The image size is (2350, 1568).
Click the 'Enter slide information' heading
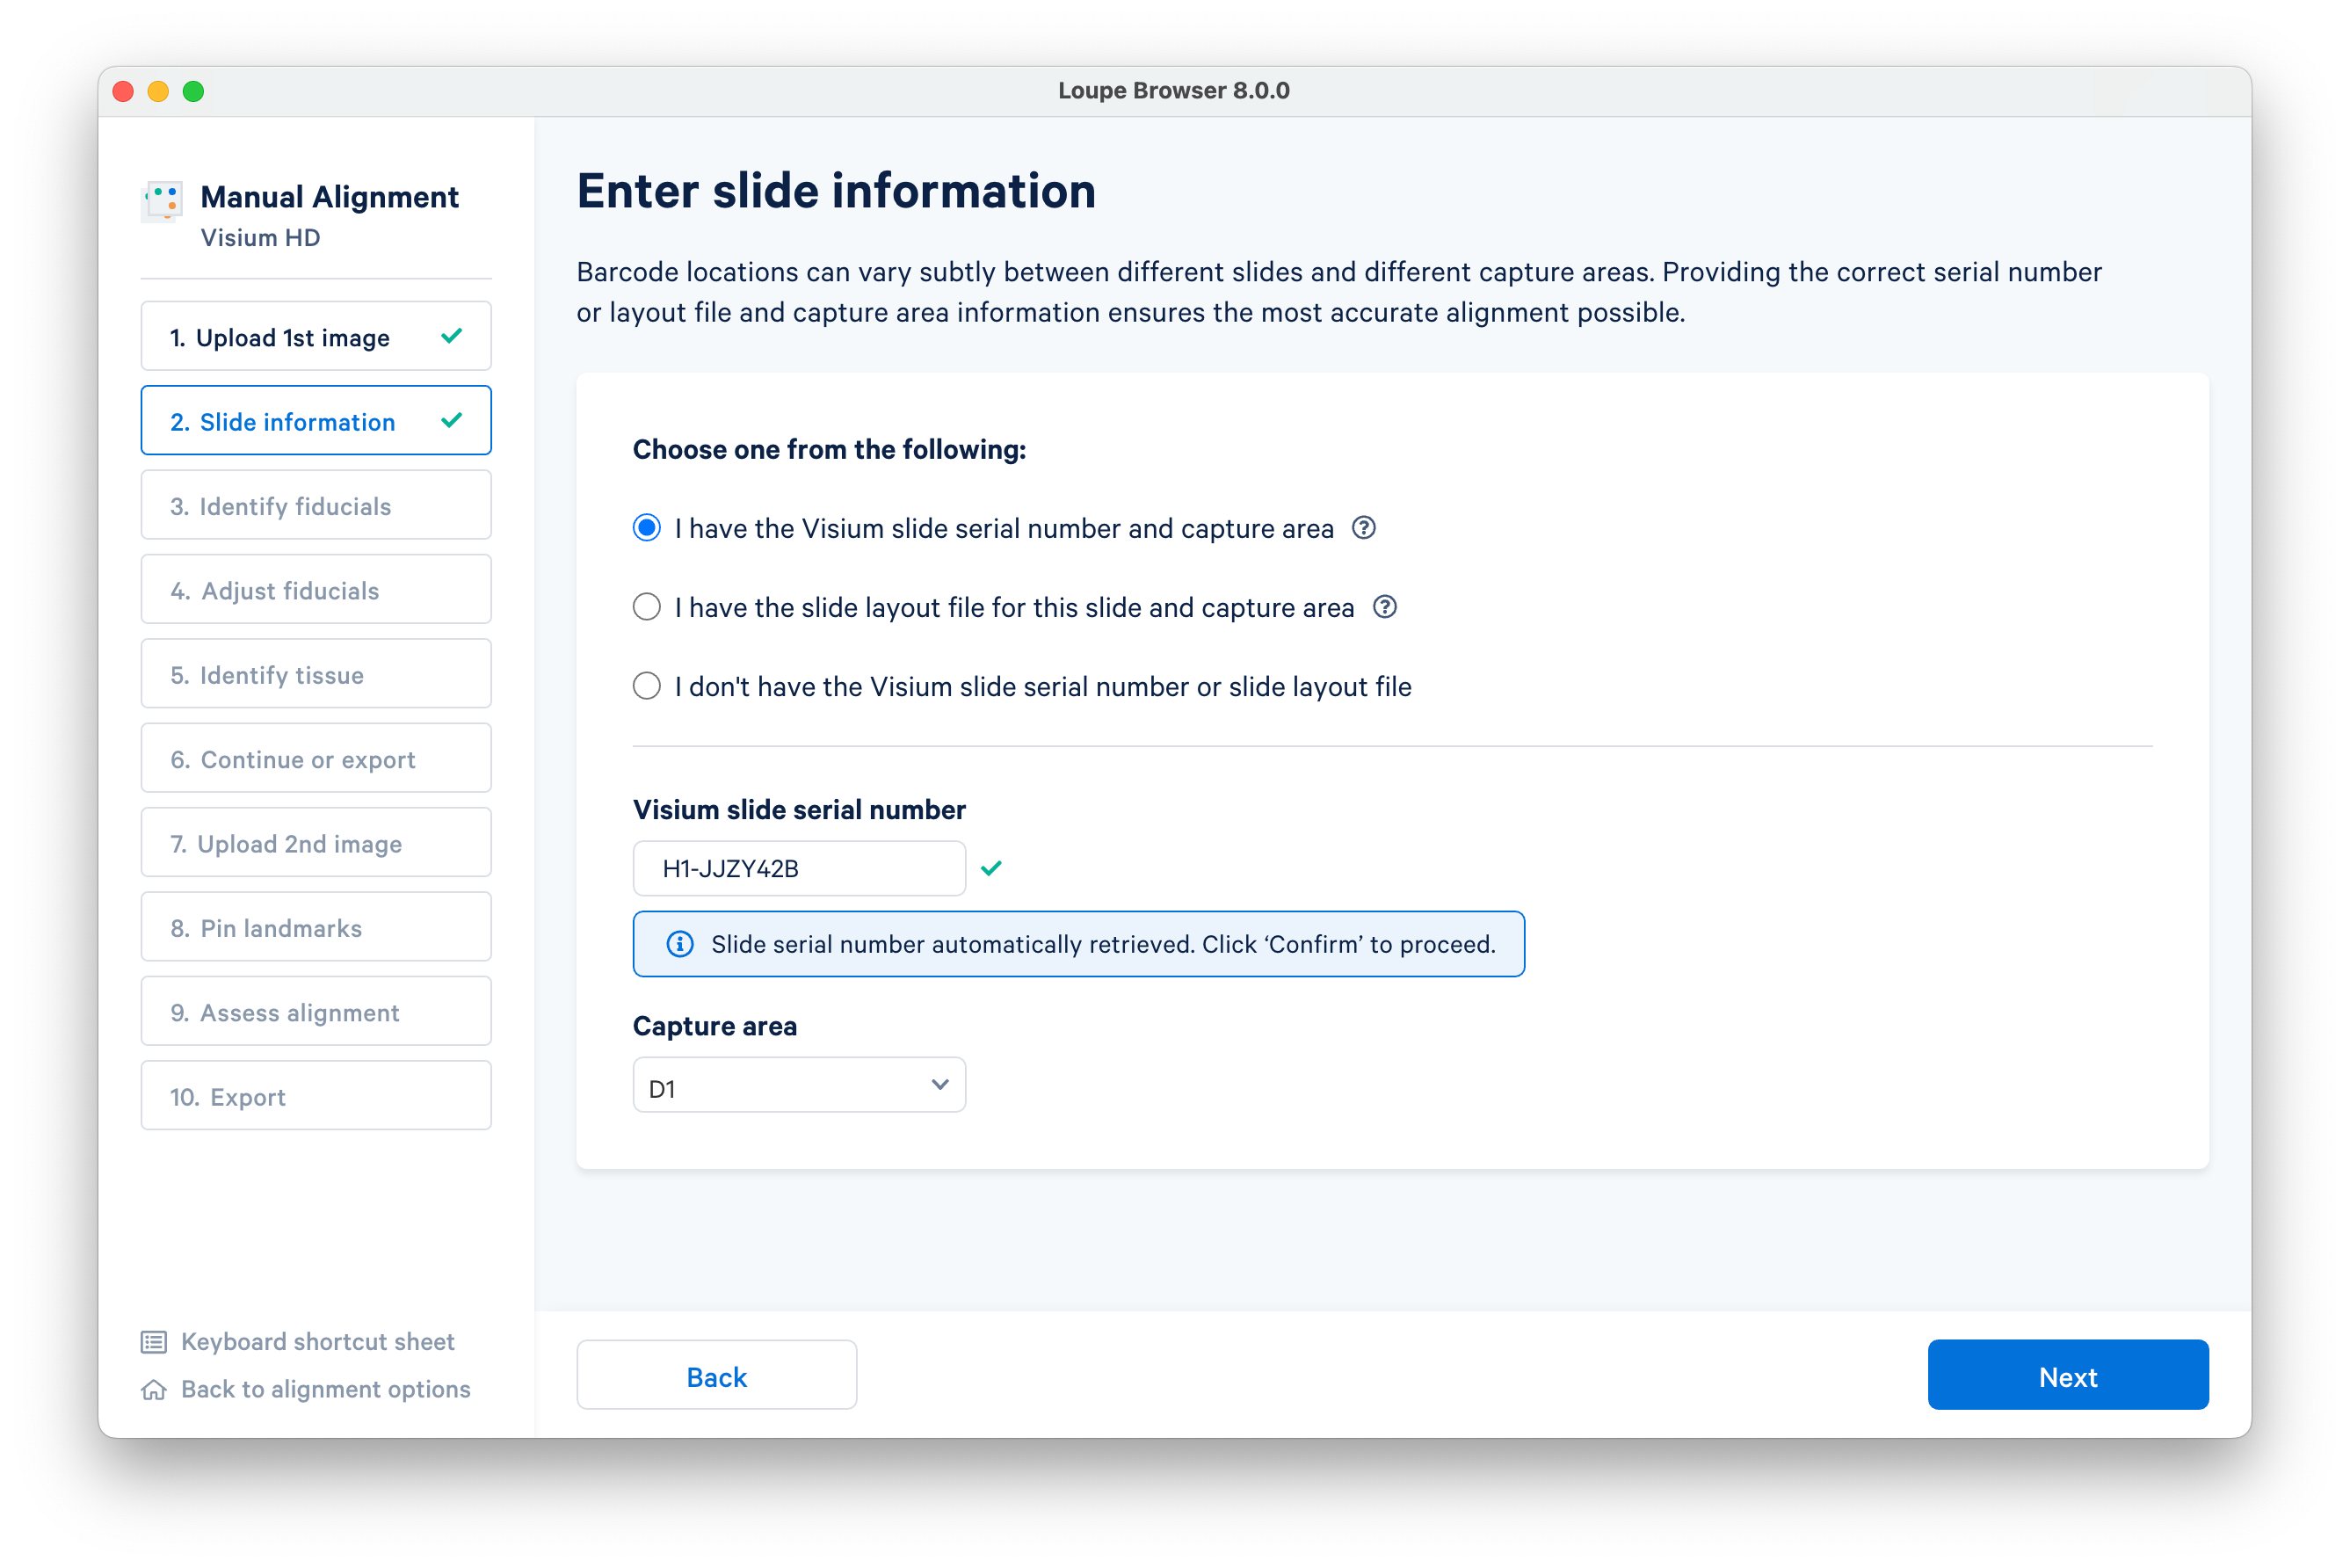tap(836, 191)
